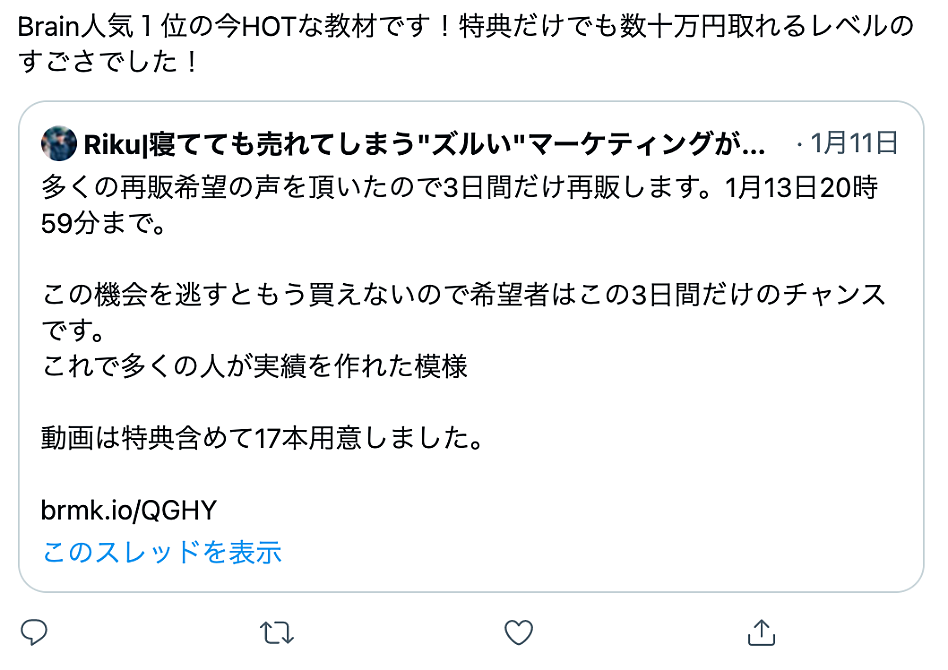Open the quoted tweet card border area
This screenshot has width=948, height=670.
pyautogui.click(x=471, y=346)
